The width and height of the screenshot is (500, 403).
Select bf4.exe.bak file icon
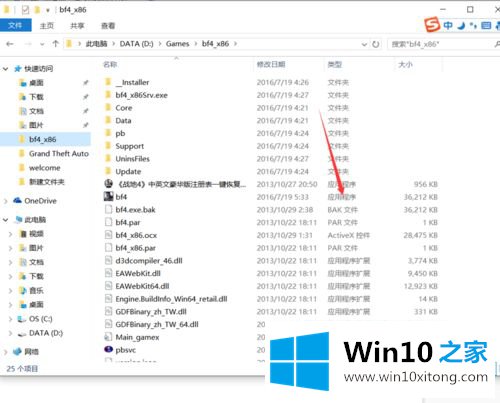108,209
